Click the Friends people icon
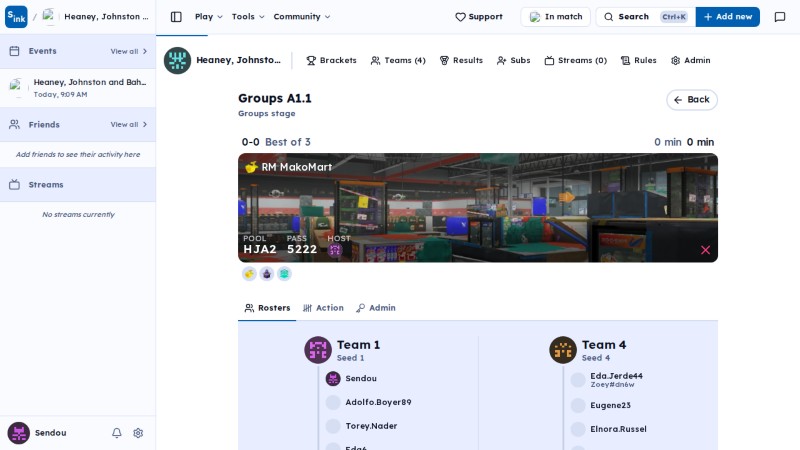Screen dimensions: 800x450 (14, 124)
